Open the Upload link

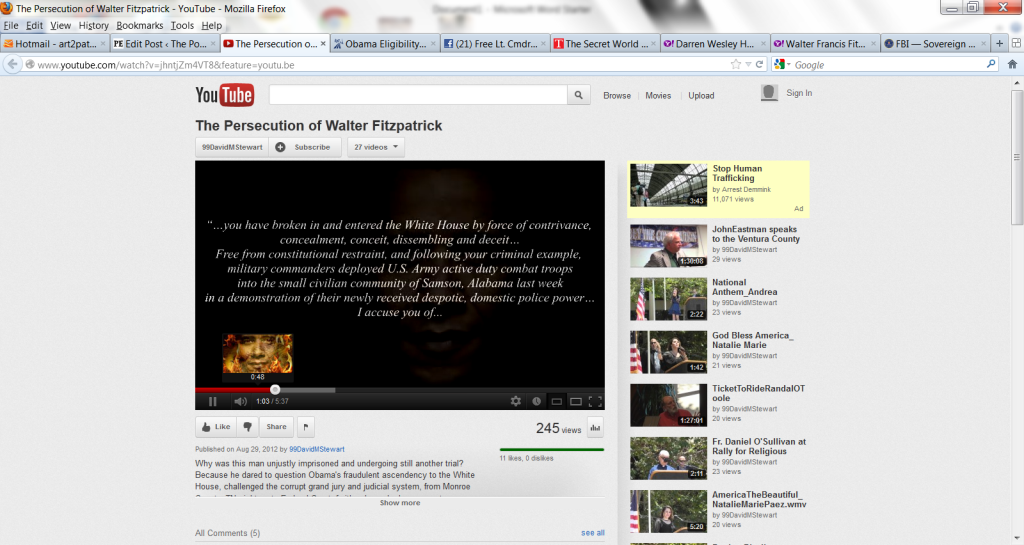tap(701, 95)
